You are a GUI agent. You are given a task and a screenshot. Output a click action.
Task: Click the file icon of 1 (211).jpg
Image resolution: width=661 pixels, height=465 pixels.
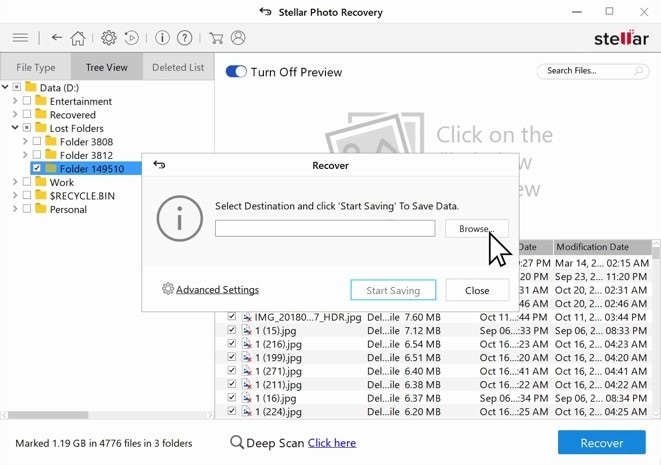(x=247, y=384)
